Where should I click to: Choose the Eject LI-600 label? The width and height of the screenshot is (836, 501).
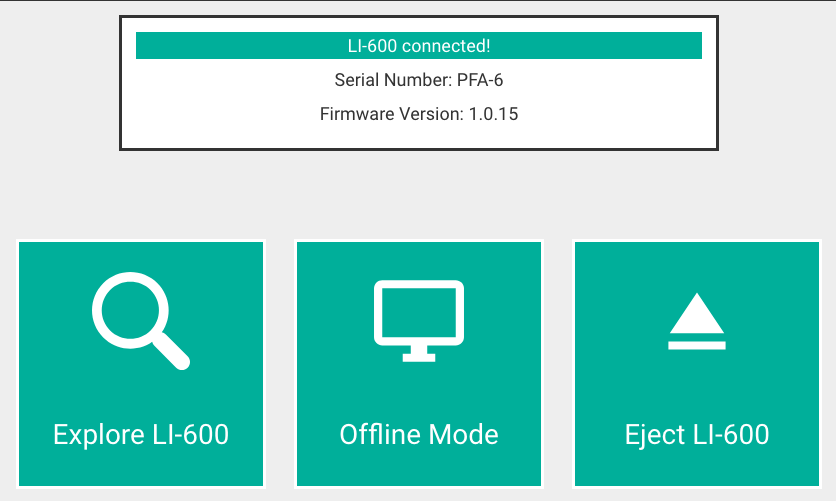pos(697,434)
